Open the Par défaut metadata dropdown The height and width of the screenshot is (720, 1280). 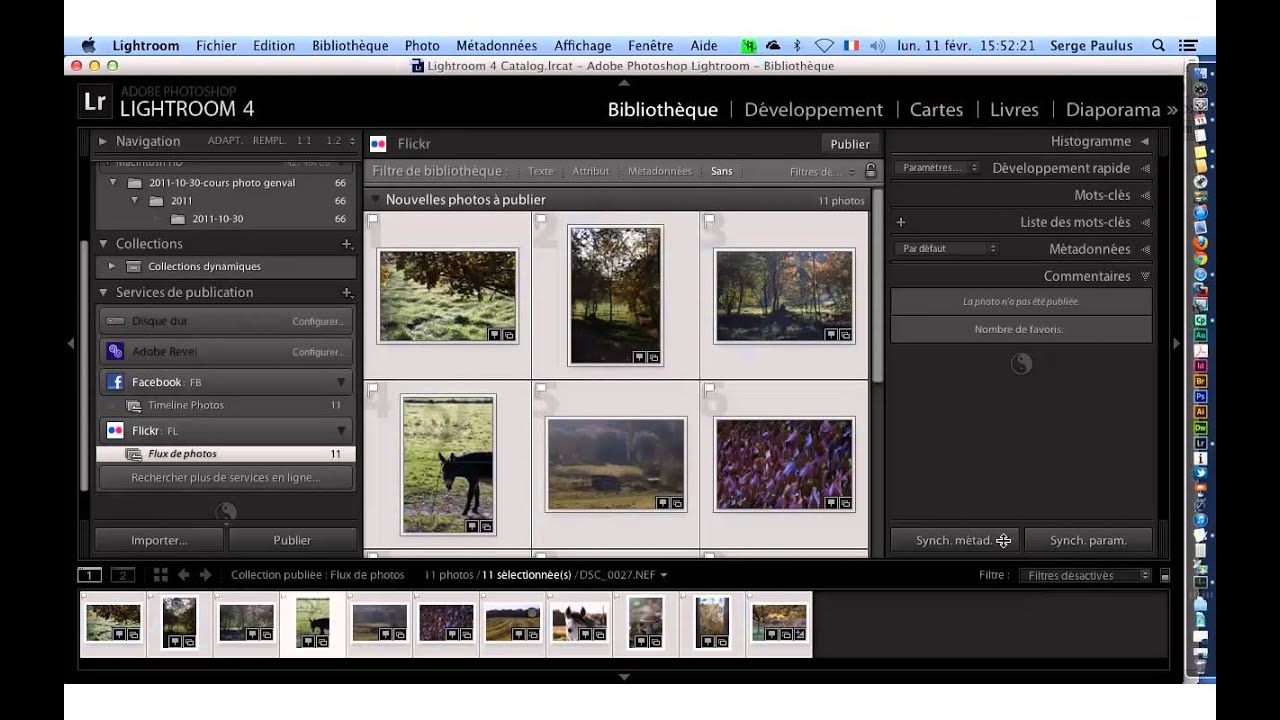[945, 249]
